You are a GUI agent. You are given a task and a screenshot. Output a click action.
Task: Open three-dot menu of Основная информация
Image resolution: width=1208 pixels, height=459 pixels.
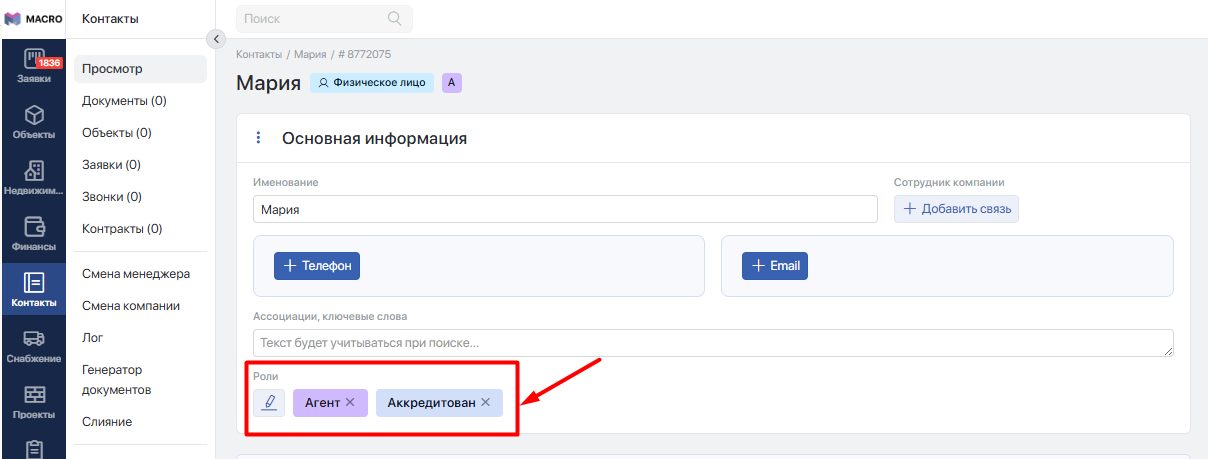click(x=259, y=138)
